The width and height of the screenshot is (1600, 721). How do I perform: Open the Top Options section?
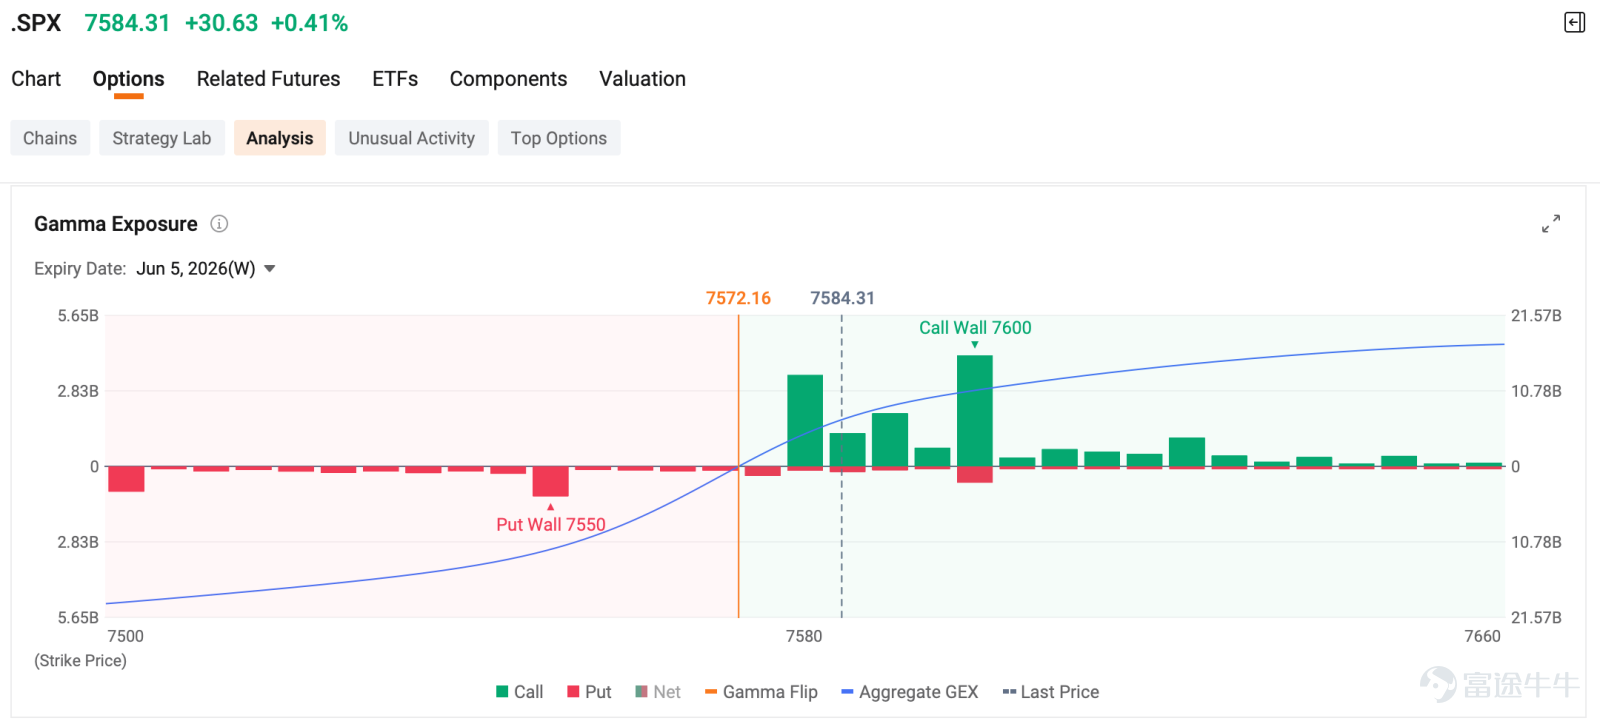click(559, 138)
